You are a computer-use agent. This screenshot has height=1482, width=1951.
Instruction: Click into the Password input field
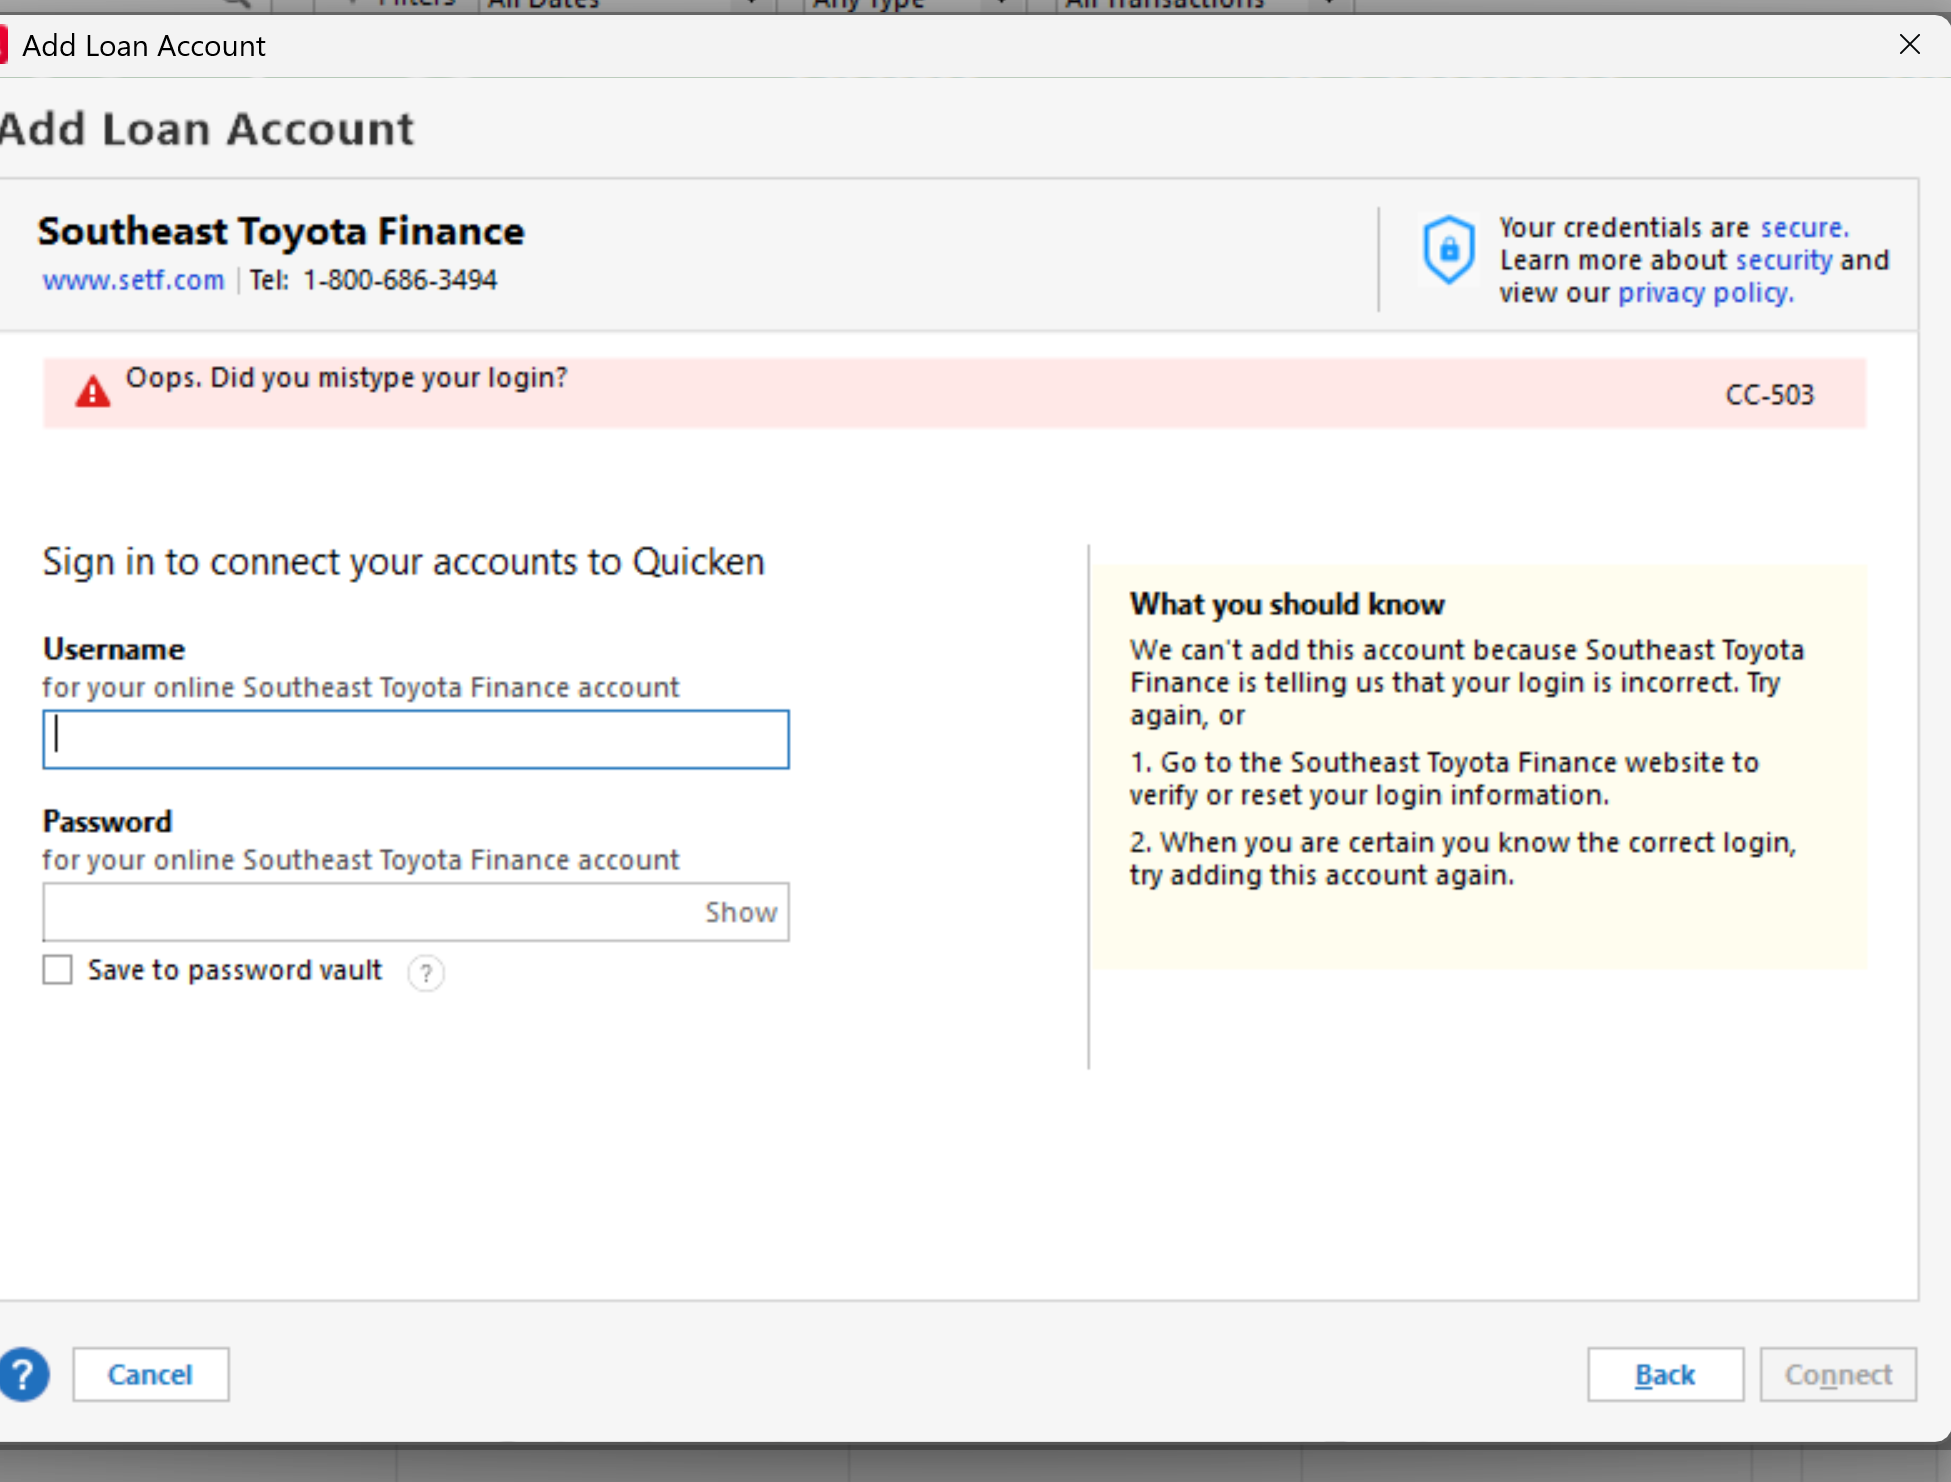[x=370, y=912]
